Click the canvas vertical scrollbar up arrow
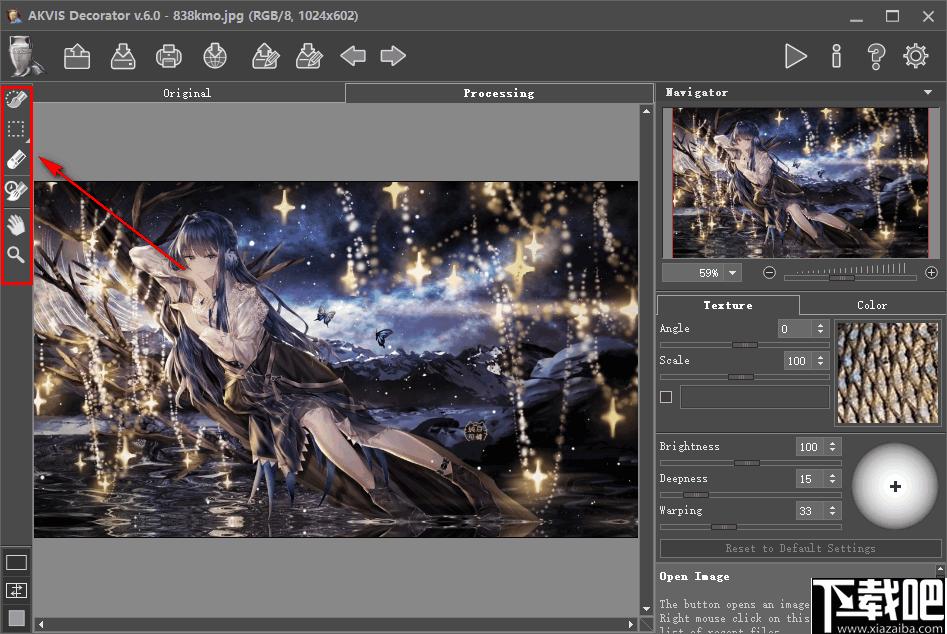 pyautogui.click(x=646, y=112)
